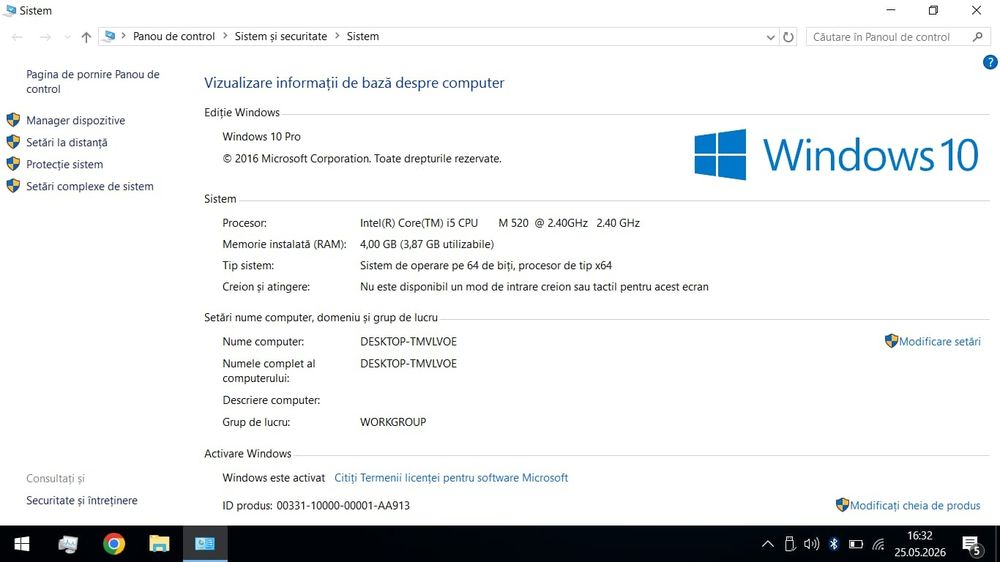Click the processor value Intel(R) Core(TM) i5
1000x562 pixels.
(x=500, y=223)
